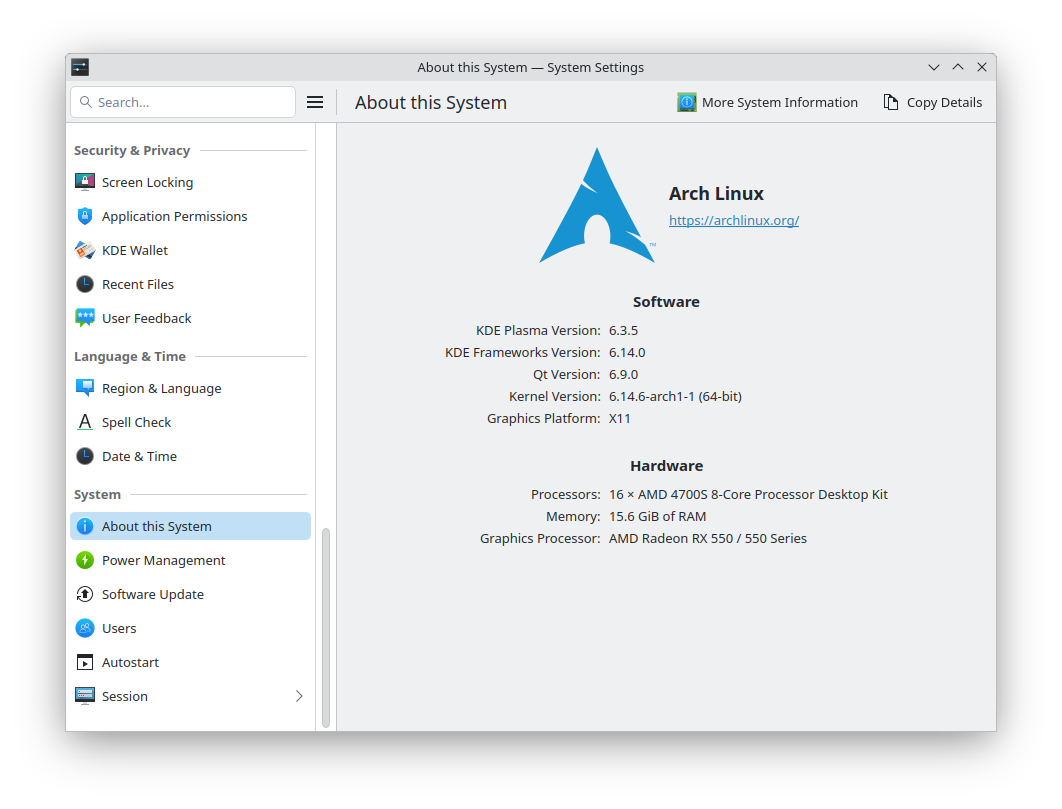Click the User Feedback speech bubble icon
This screenshot has width=1062, height=809.
(x=85, y=318)
